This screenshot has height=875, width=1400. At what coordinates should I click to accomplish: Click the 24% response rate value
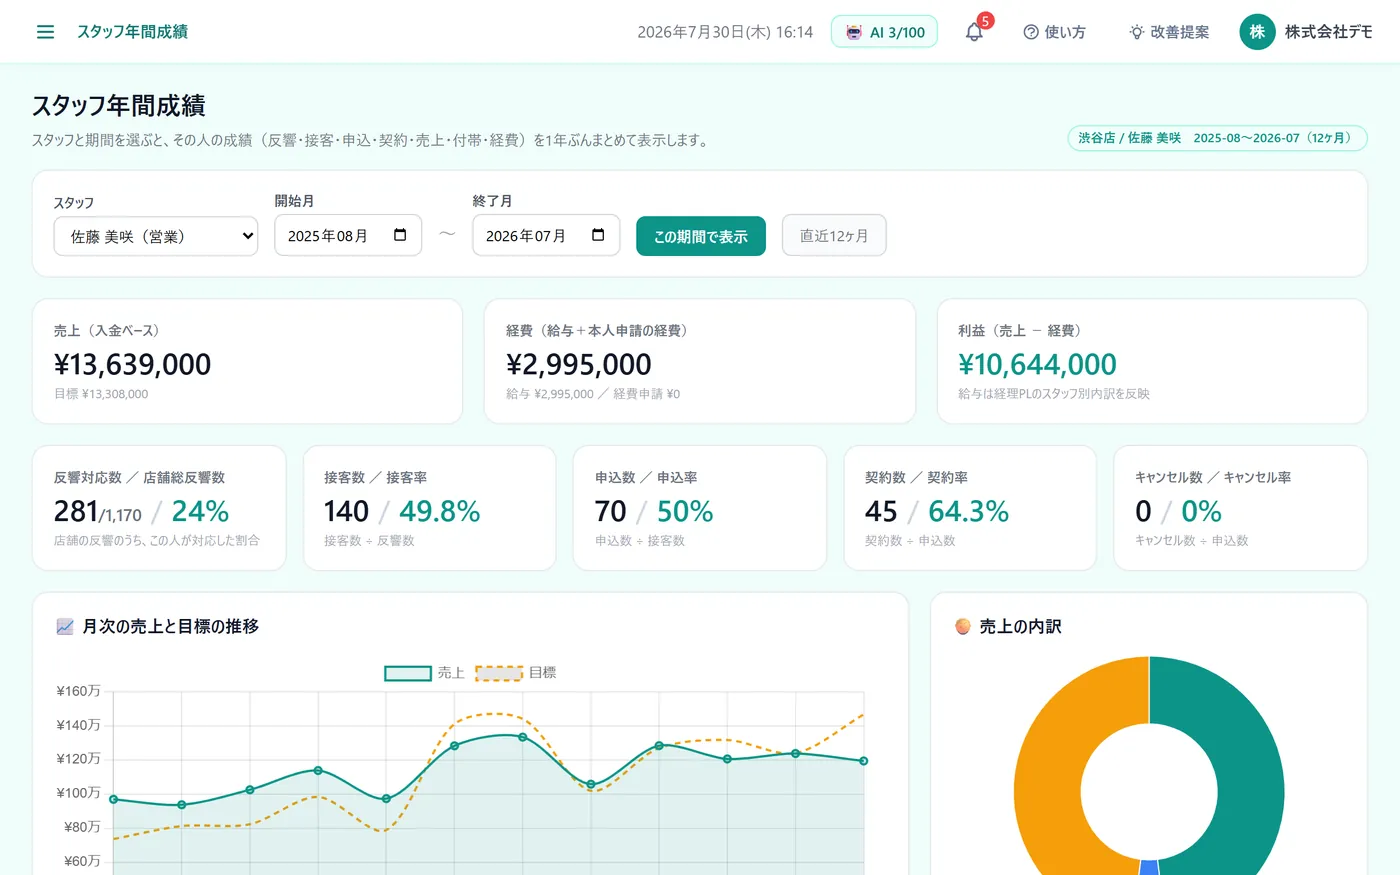click(200, 511)
